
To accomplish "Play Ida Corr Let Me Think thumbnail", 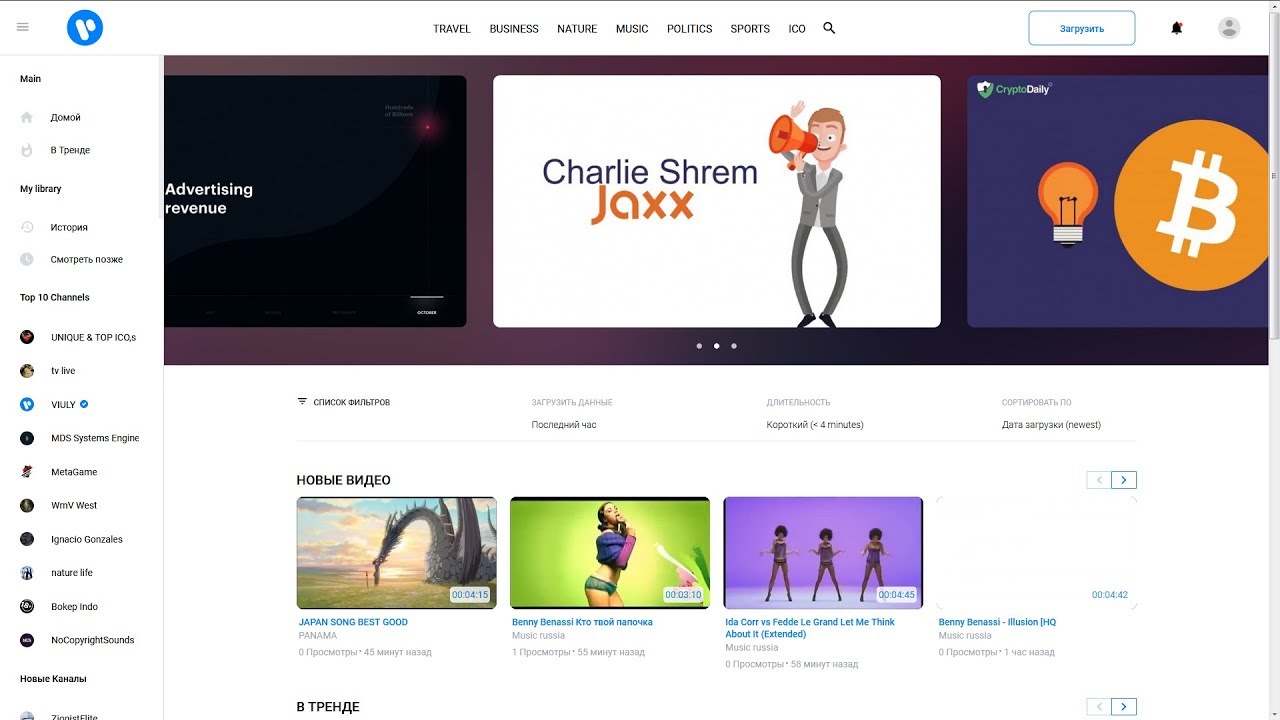I will click(823, 553).
